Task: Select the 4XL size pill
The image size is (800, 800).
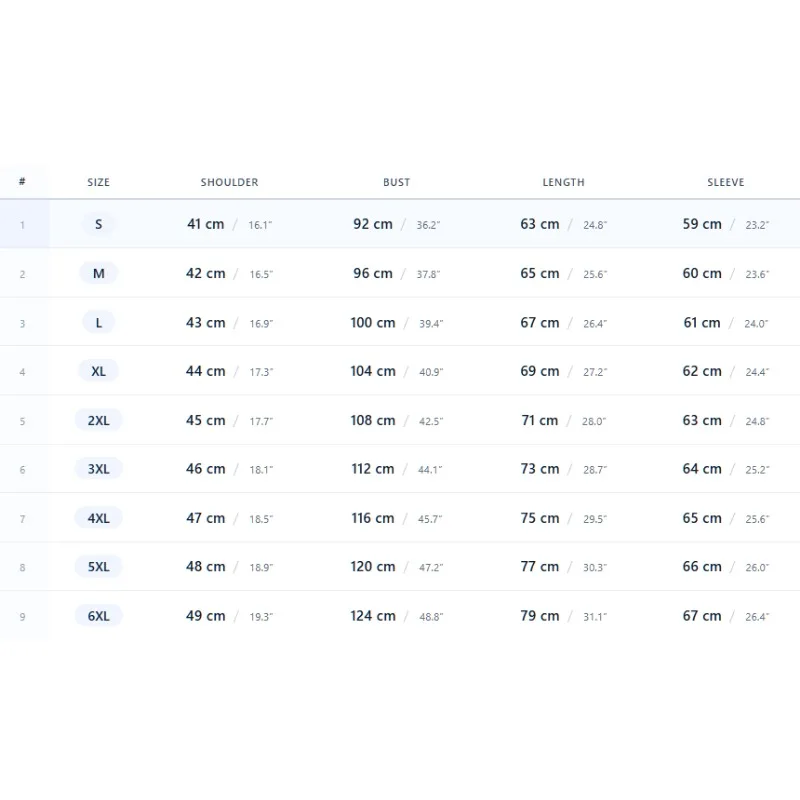Action: pyautogui.click(x=98, y=518)
